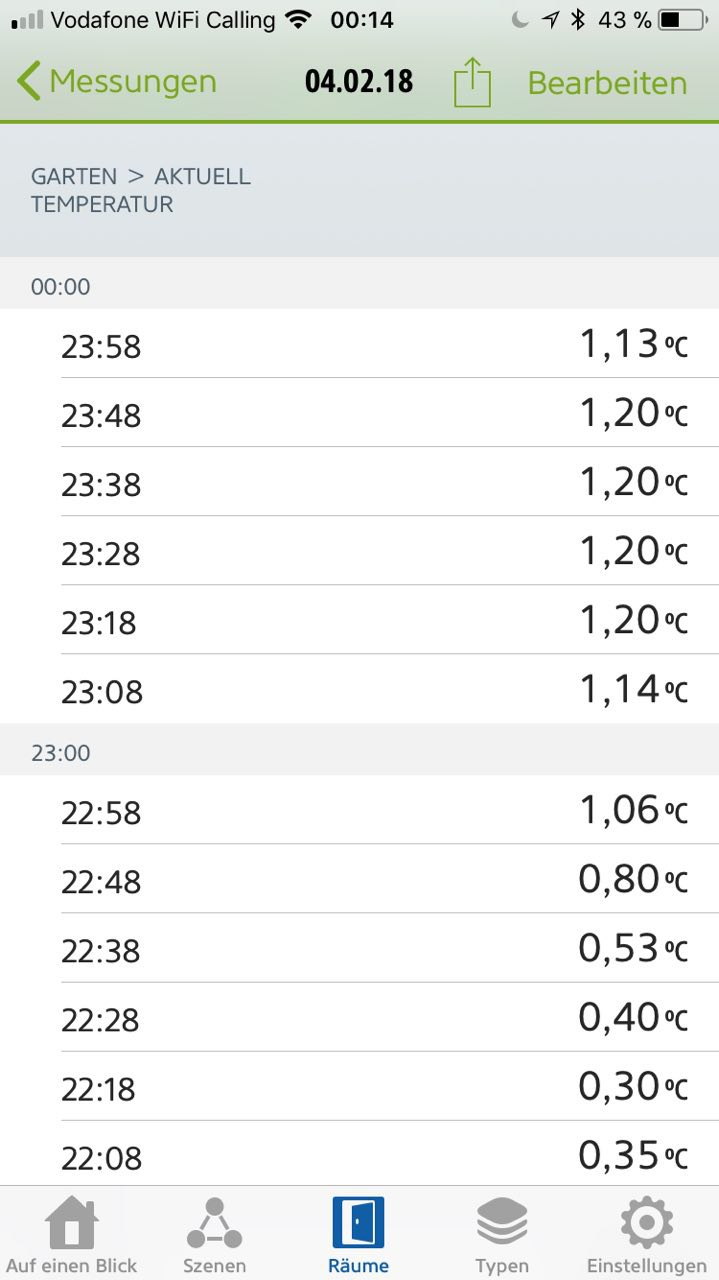Switch to the Szenen tab

[x=214, y=1236]
